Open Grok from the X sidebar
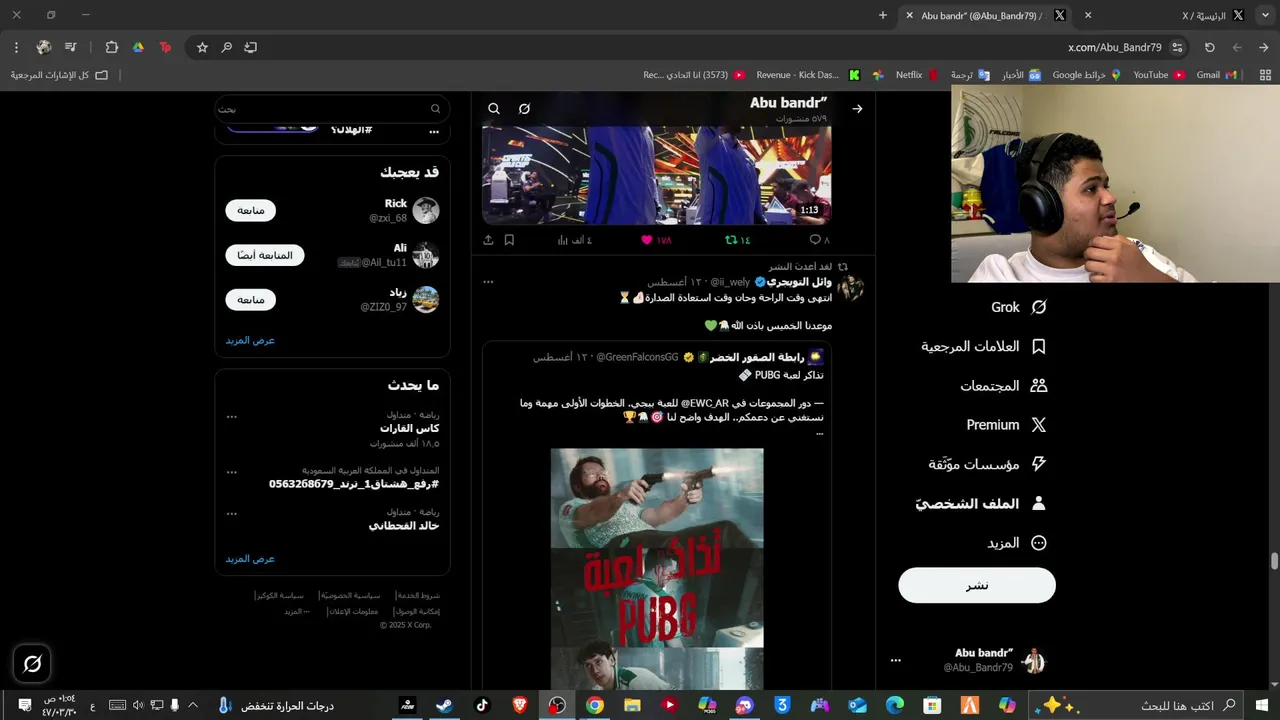The height and width of the screenshot is (720, 1280). pos(1018,307)
